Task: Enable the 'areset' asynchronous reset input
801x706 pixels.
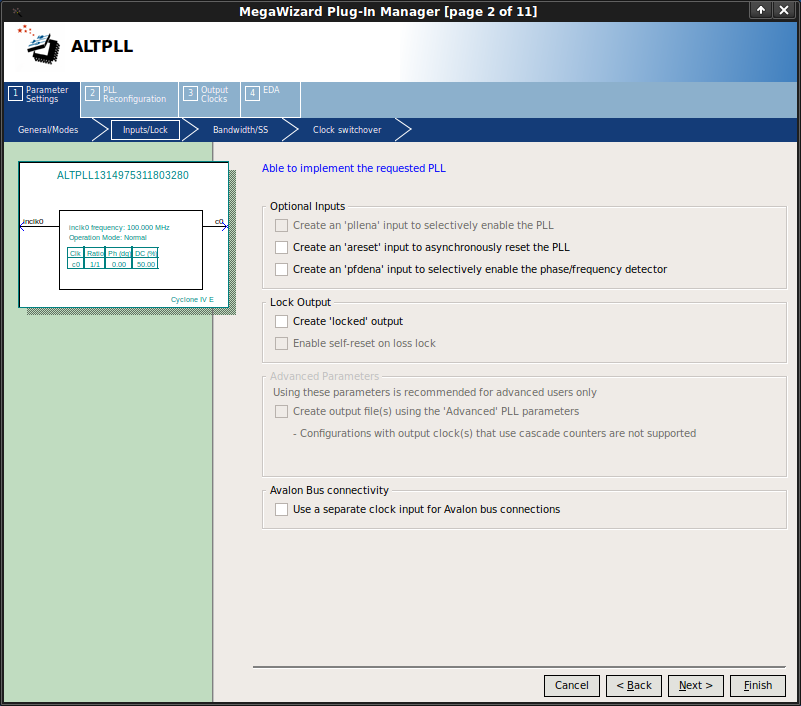Action: 282,247
